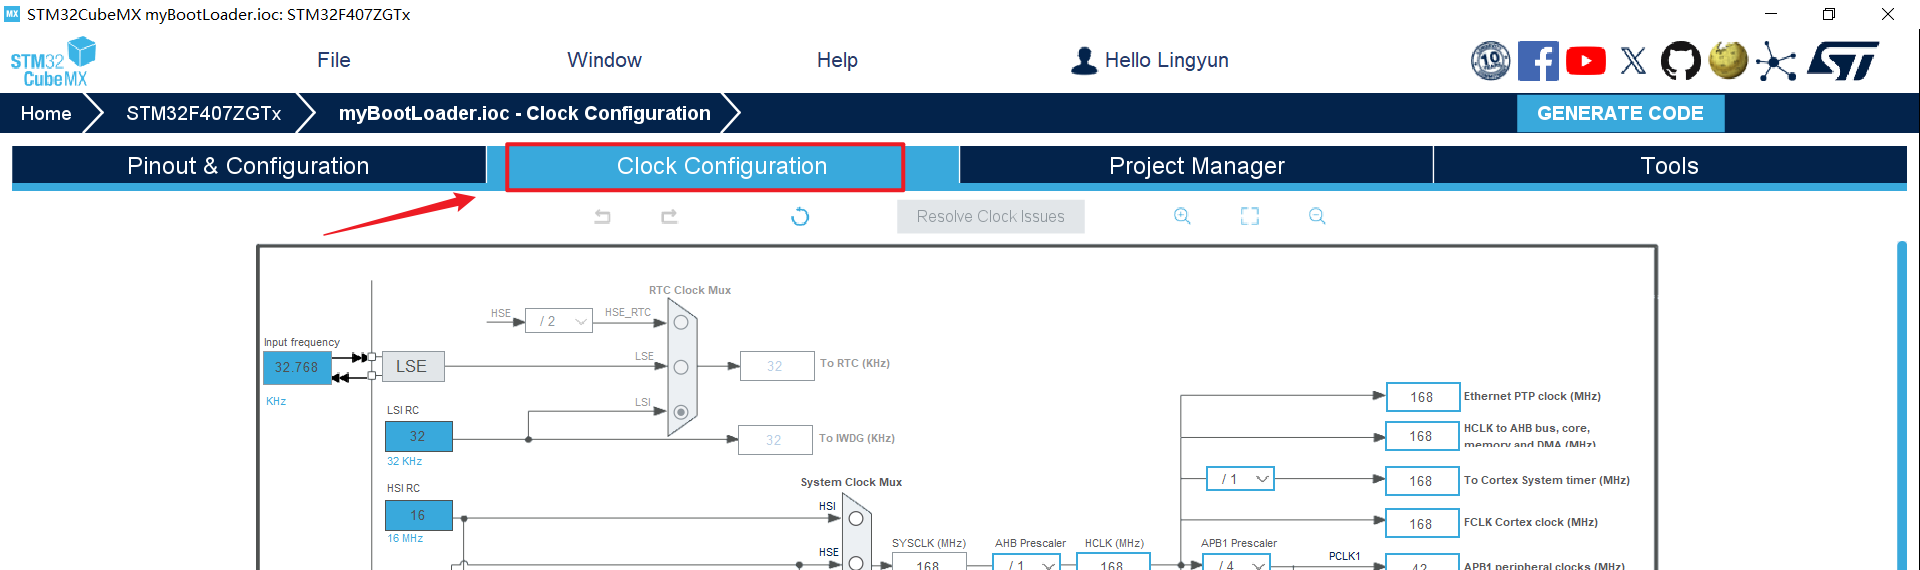Click Resolve Clock Issues button
This screenshot has width=1920, height=570.
[x=991, y=216]
